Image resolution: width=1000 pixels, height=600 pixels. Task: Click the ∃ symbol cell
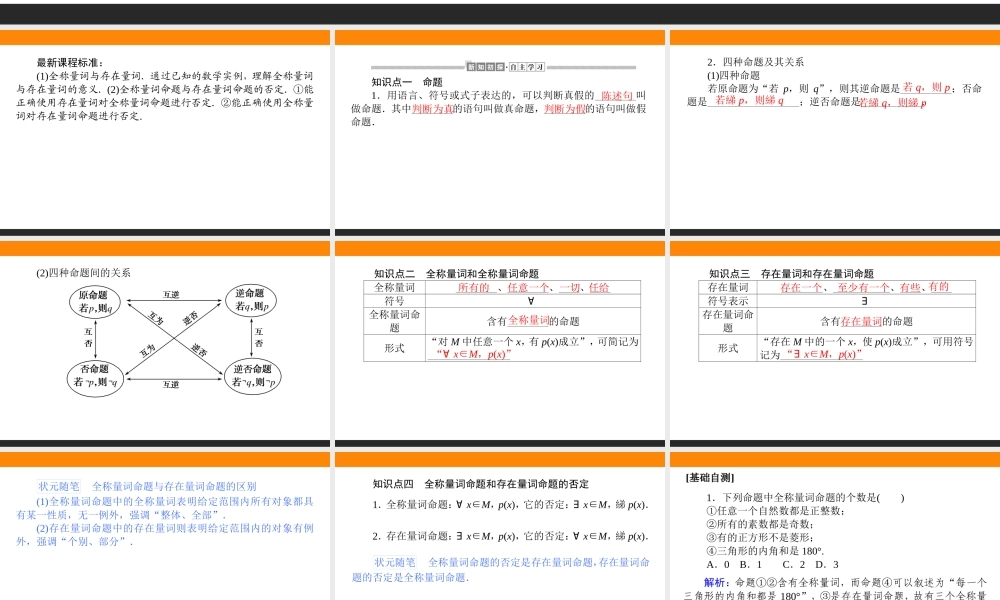866,301
